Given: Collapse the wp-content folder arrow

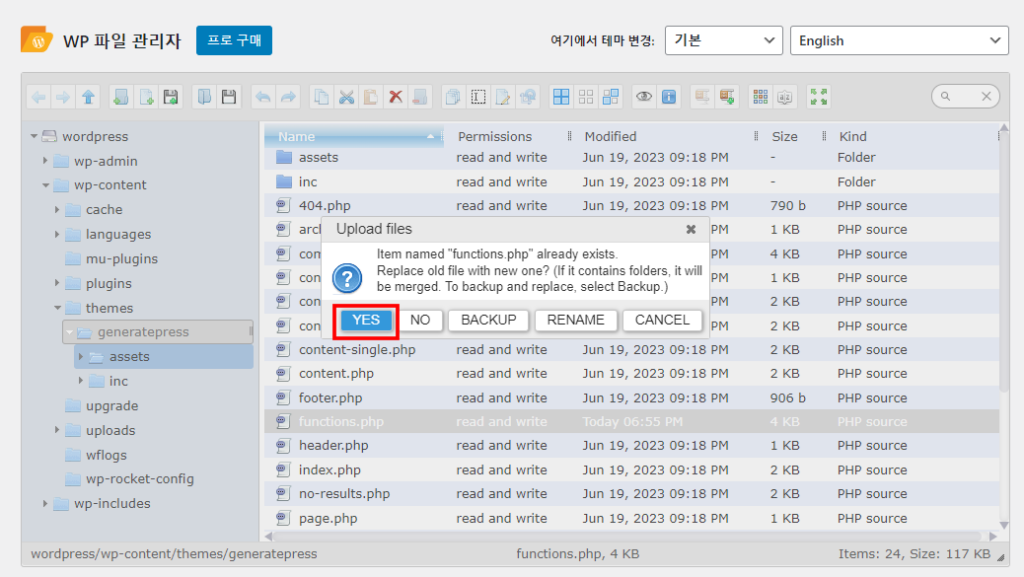Looking at the screenshot, I should pos(45,185).
